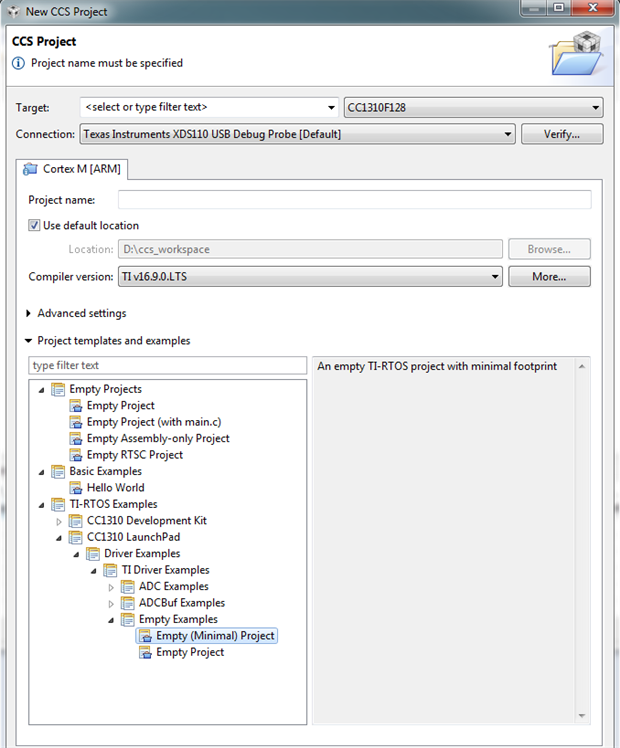Collapse the TI-RTOS Examples tree node
The image size is (620, 748).
pos(41,505)
